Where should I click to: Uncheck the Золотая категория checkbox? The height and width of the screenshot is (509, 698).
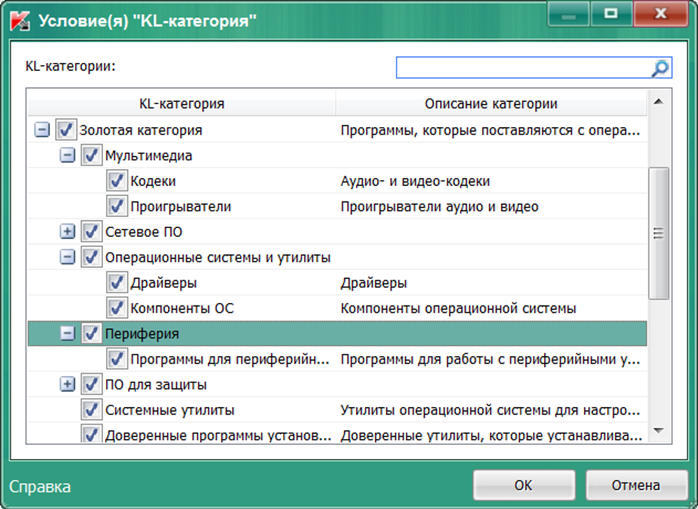pyautogui.click(x=66, y=130)
